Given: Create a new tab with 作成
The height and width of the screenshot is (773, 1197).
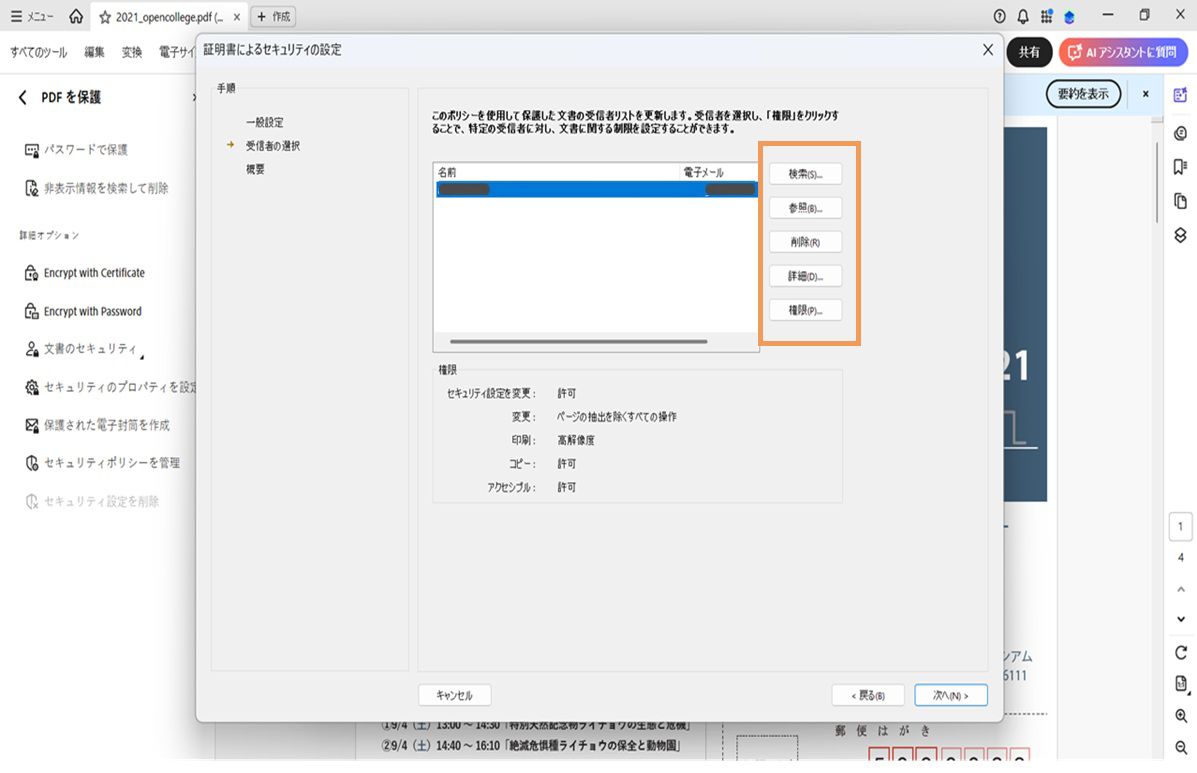Looking at the screenshot, I should tap(273, 16).
